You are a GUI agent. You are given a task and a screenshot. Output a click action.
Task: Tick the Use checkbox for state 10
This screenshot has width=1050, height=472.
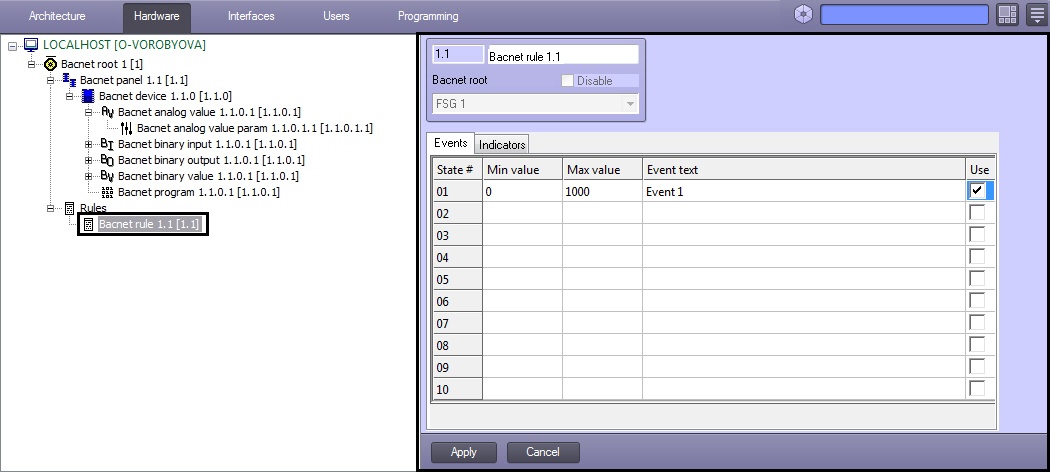coord(977,388)
